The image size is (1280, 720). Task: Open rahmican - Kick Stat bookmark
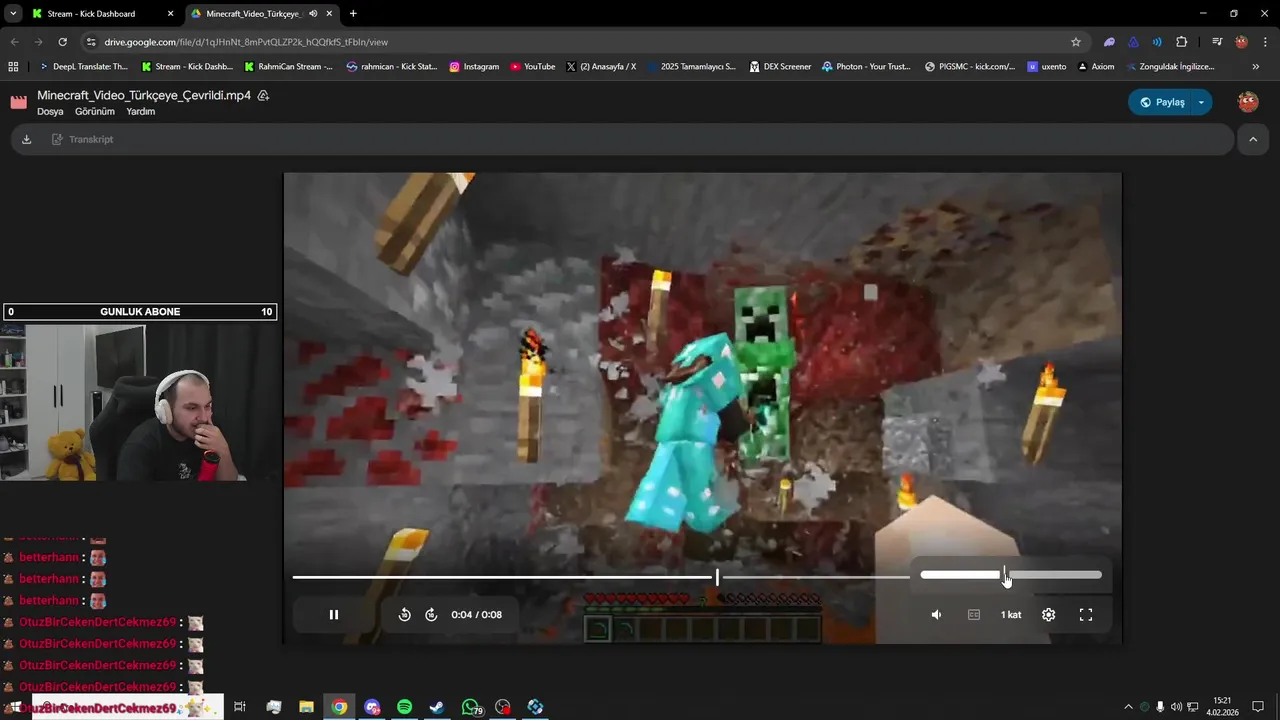click(392, 67)
